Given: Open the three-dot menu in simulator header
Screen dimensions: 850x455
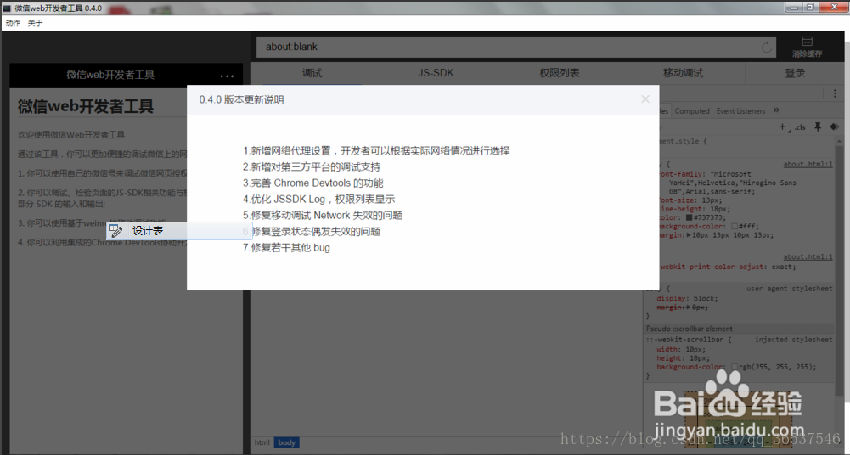Looking at the screenshot, I should click(227, 75).
